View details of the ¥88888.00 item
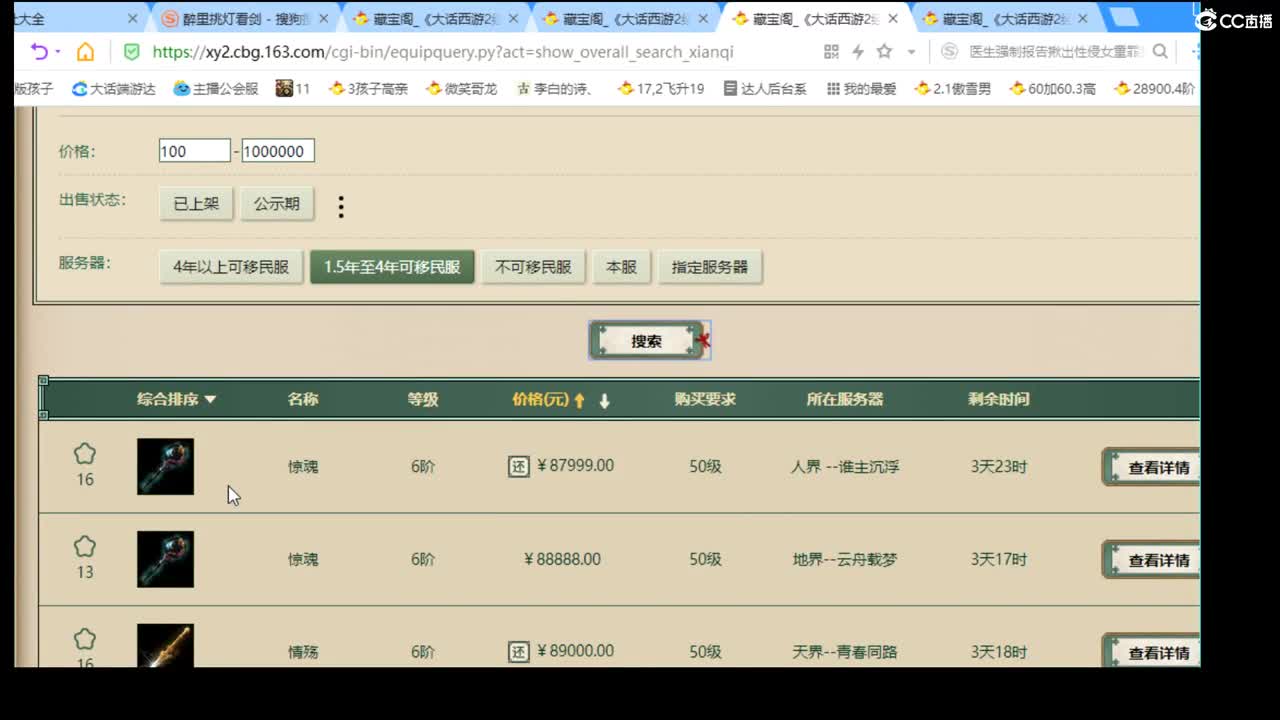This screenshot has width=1280, height=720. [1151, 560]
